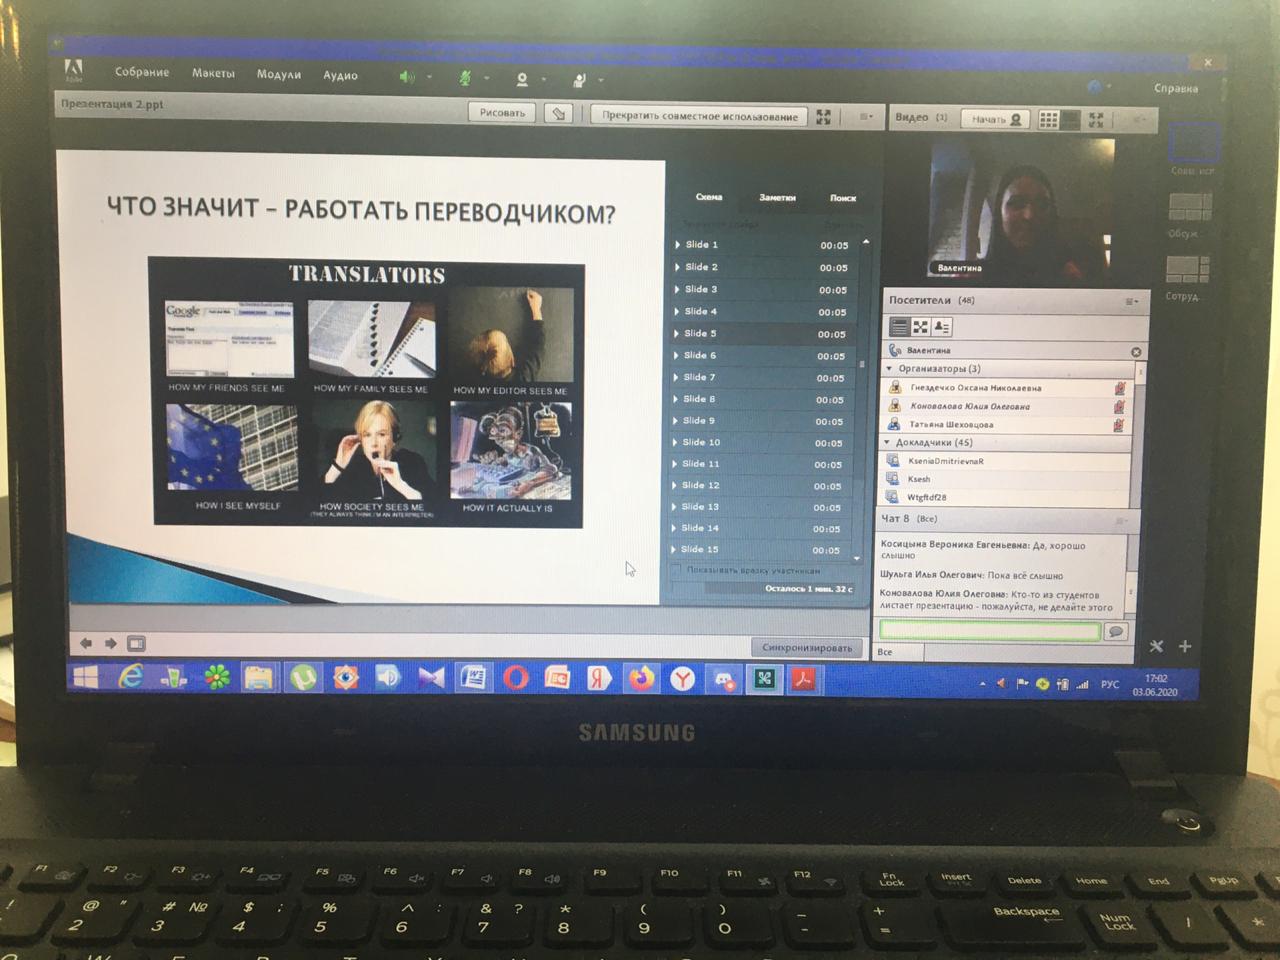Open Модули menu
1280x960 pixels.
279,74
